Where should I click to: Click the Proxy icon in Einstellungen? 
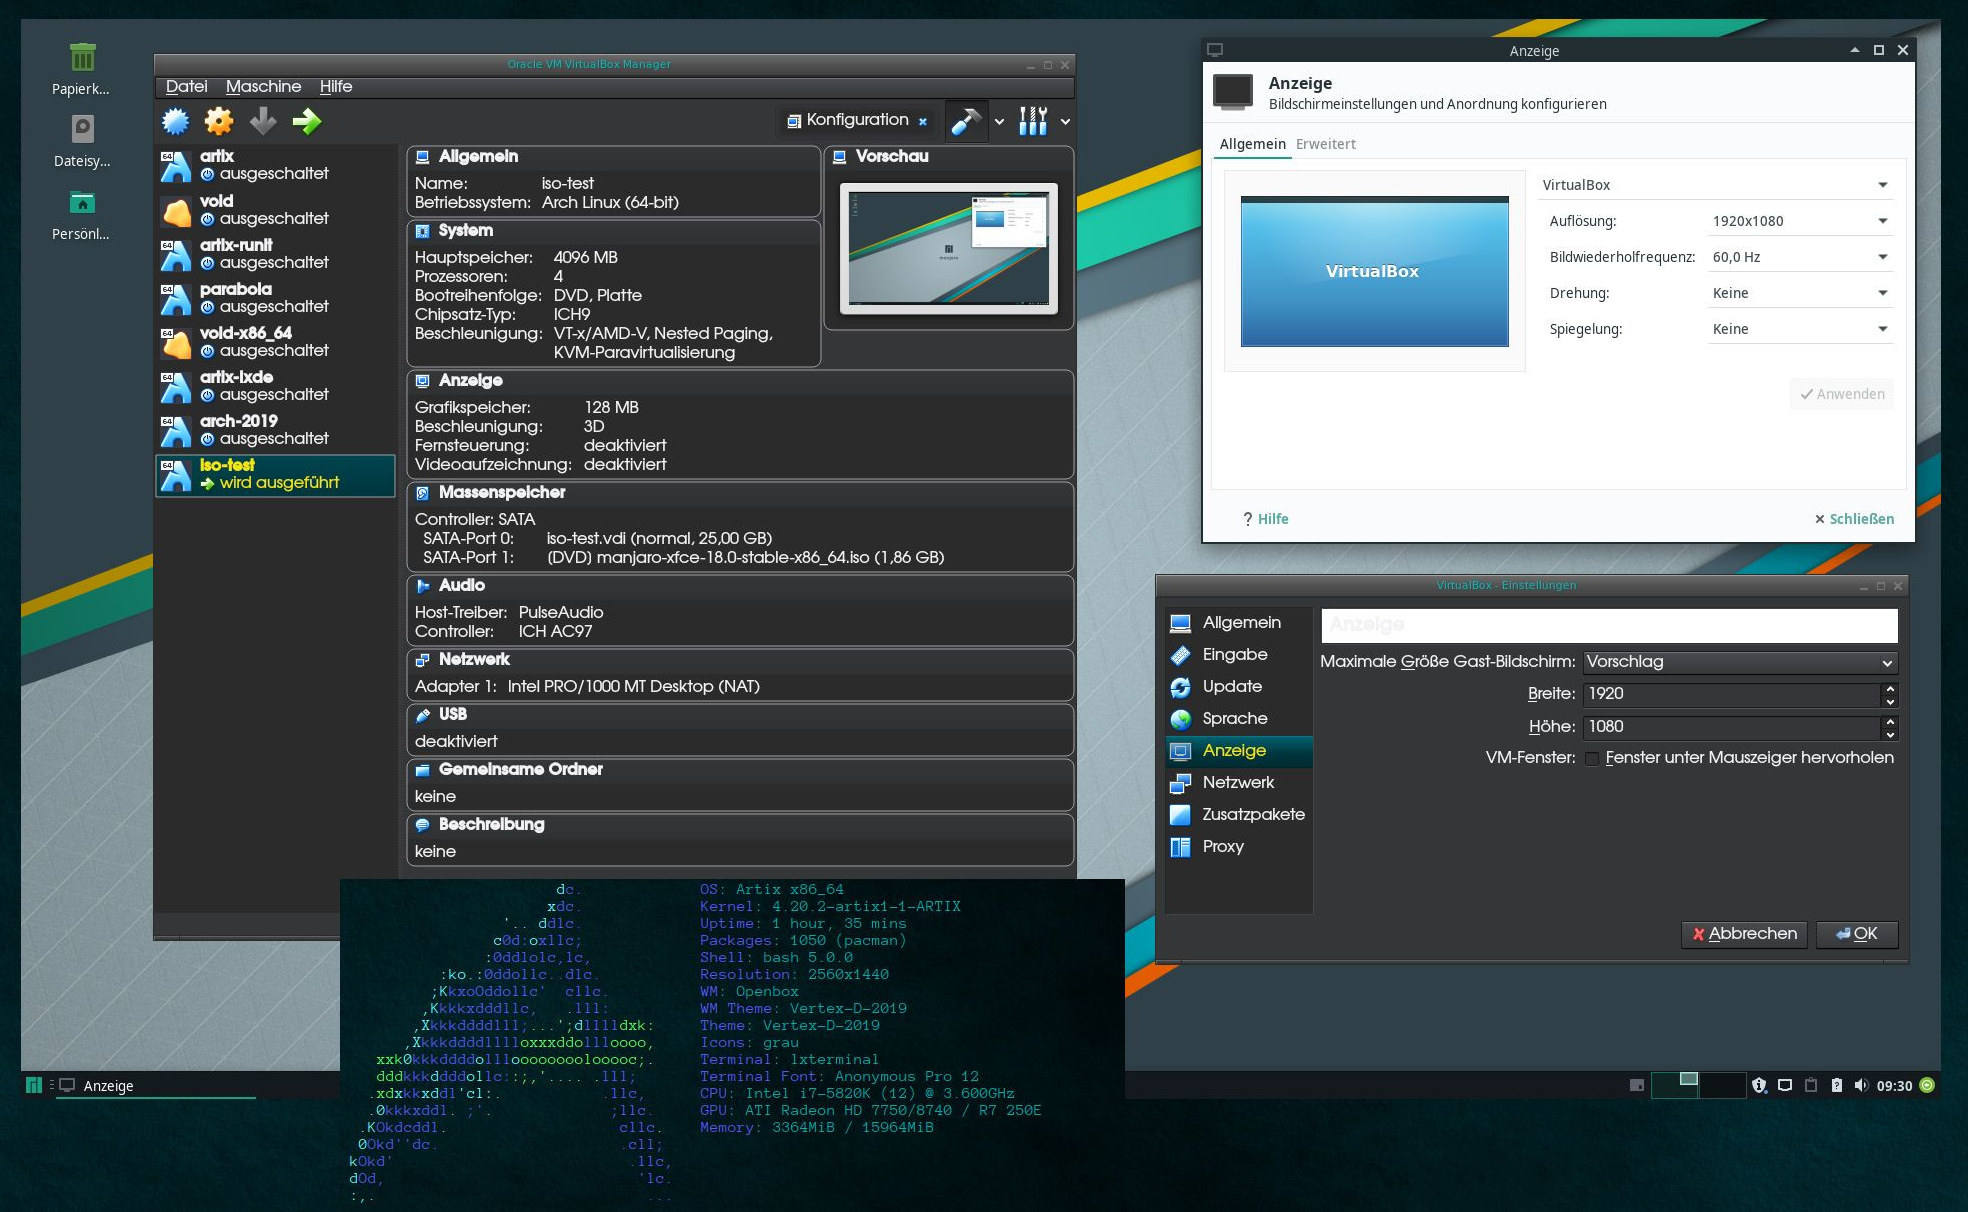tap(1180, 847)
